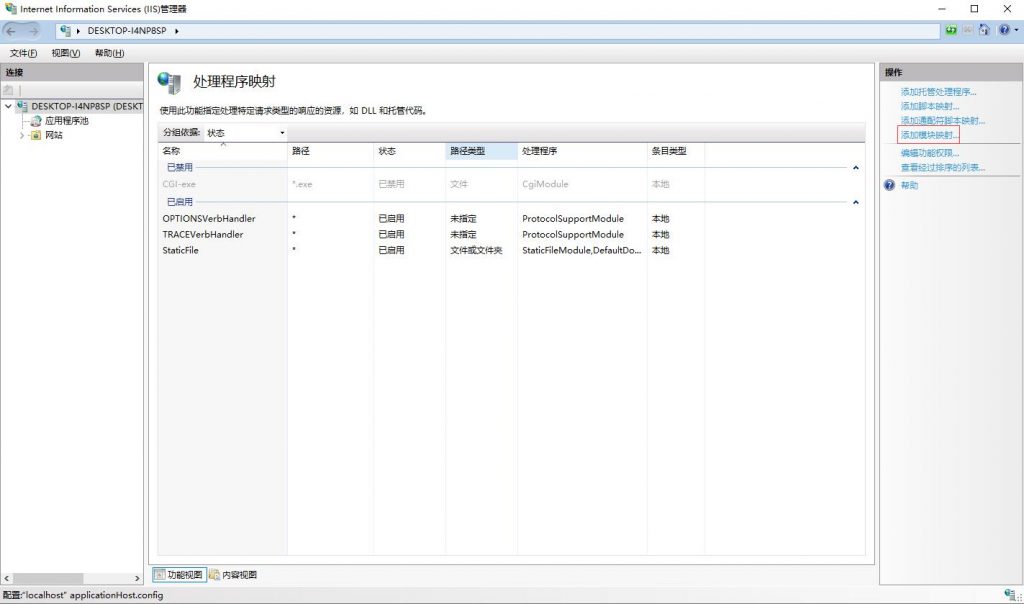
Task: Sort by the 路径类型 column header
Action: 481,151
